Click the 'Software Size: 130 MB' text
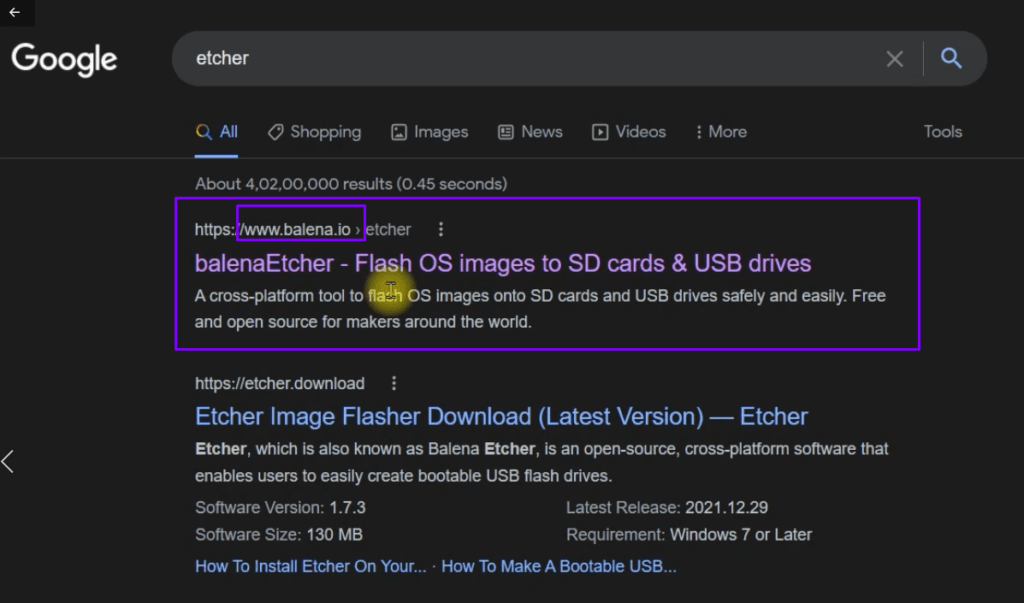The height and width of the screenshot is (603, 1024). click(x=279, y=535)
